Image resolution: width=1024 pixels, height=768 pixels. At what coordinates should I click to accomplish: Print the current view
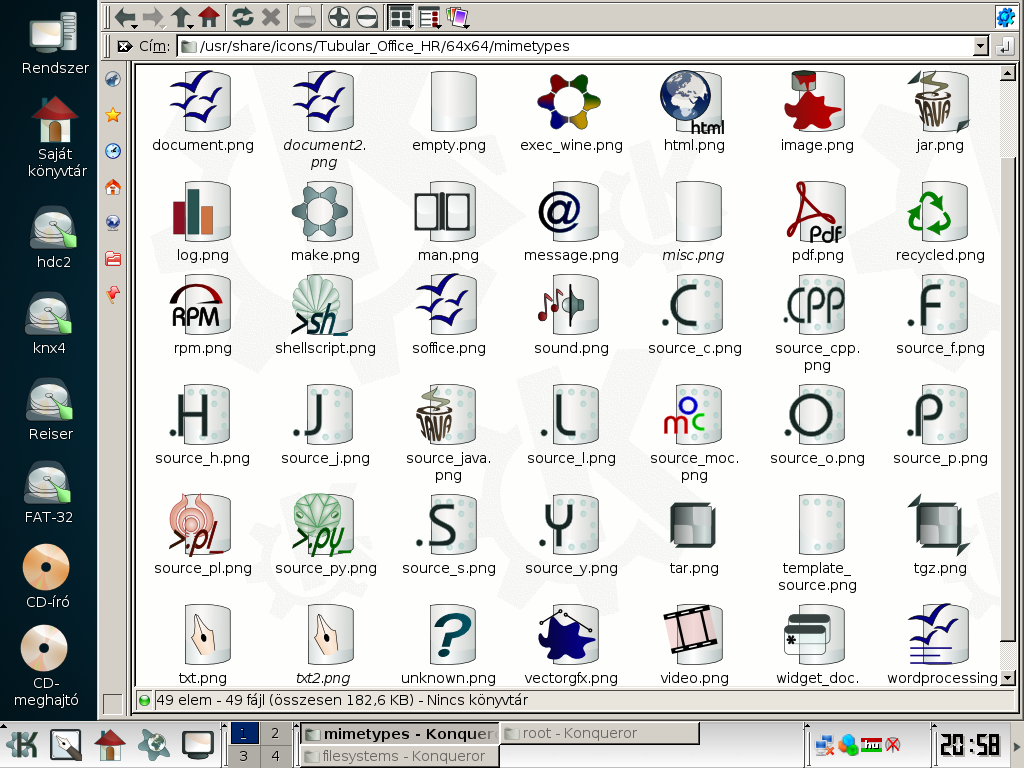pyautogui.click(x=304, y=17)
